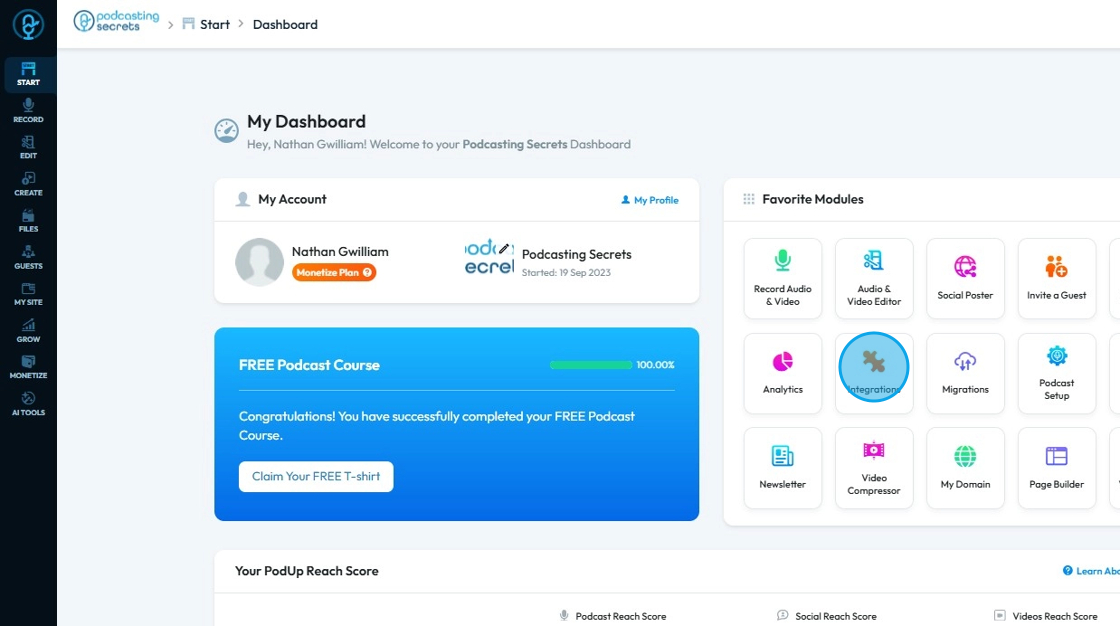This screenshot has height=626, width=1120.
Task: Open the Social Poster module
Action: click(x=966, y=278)
